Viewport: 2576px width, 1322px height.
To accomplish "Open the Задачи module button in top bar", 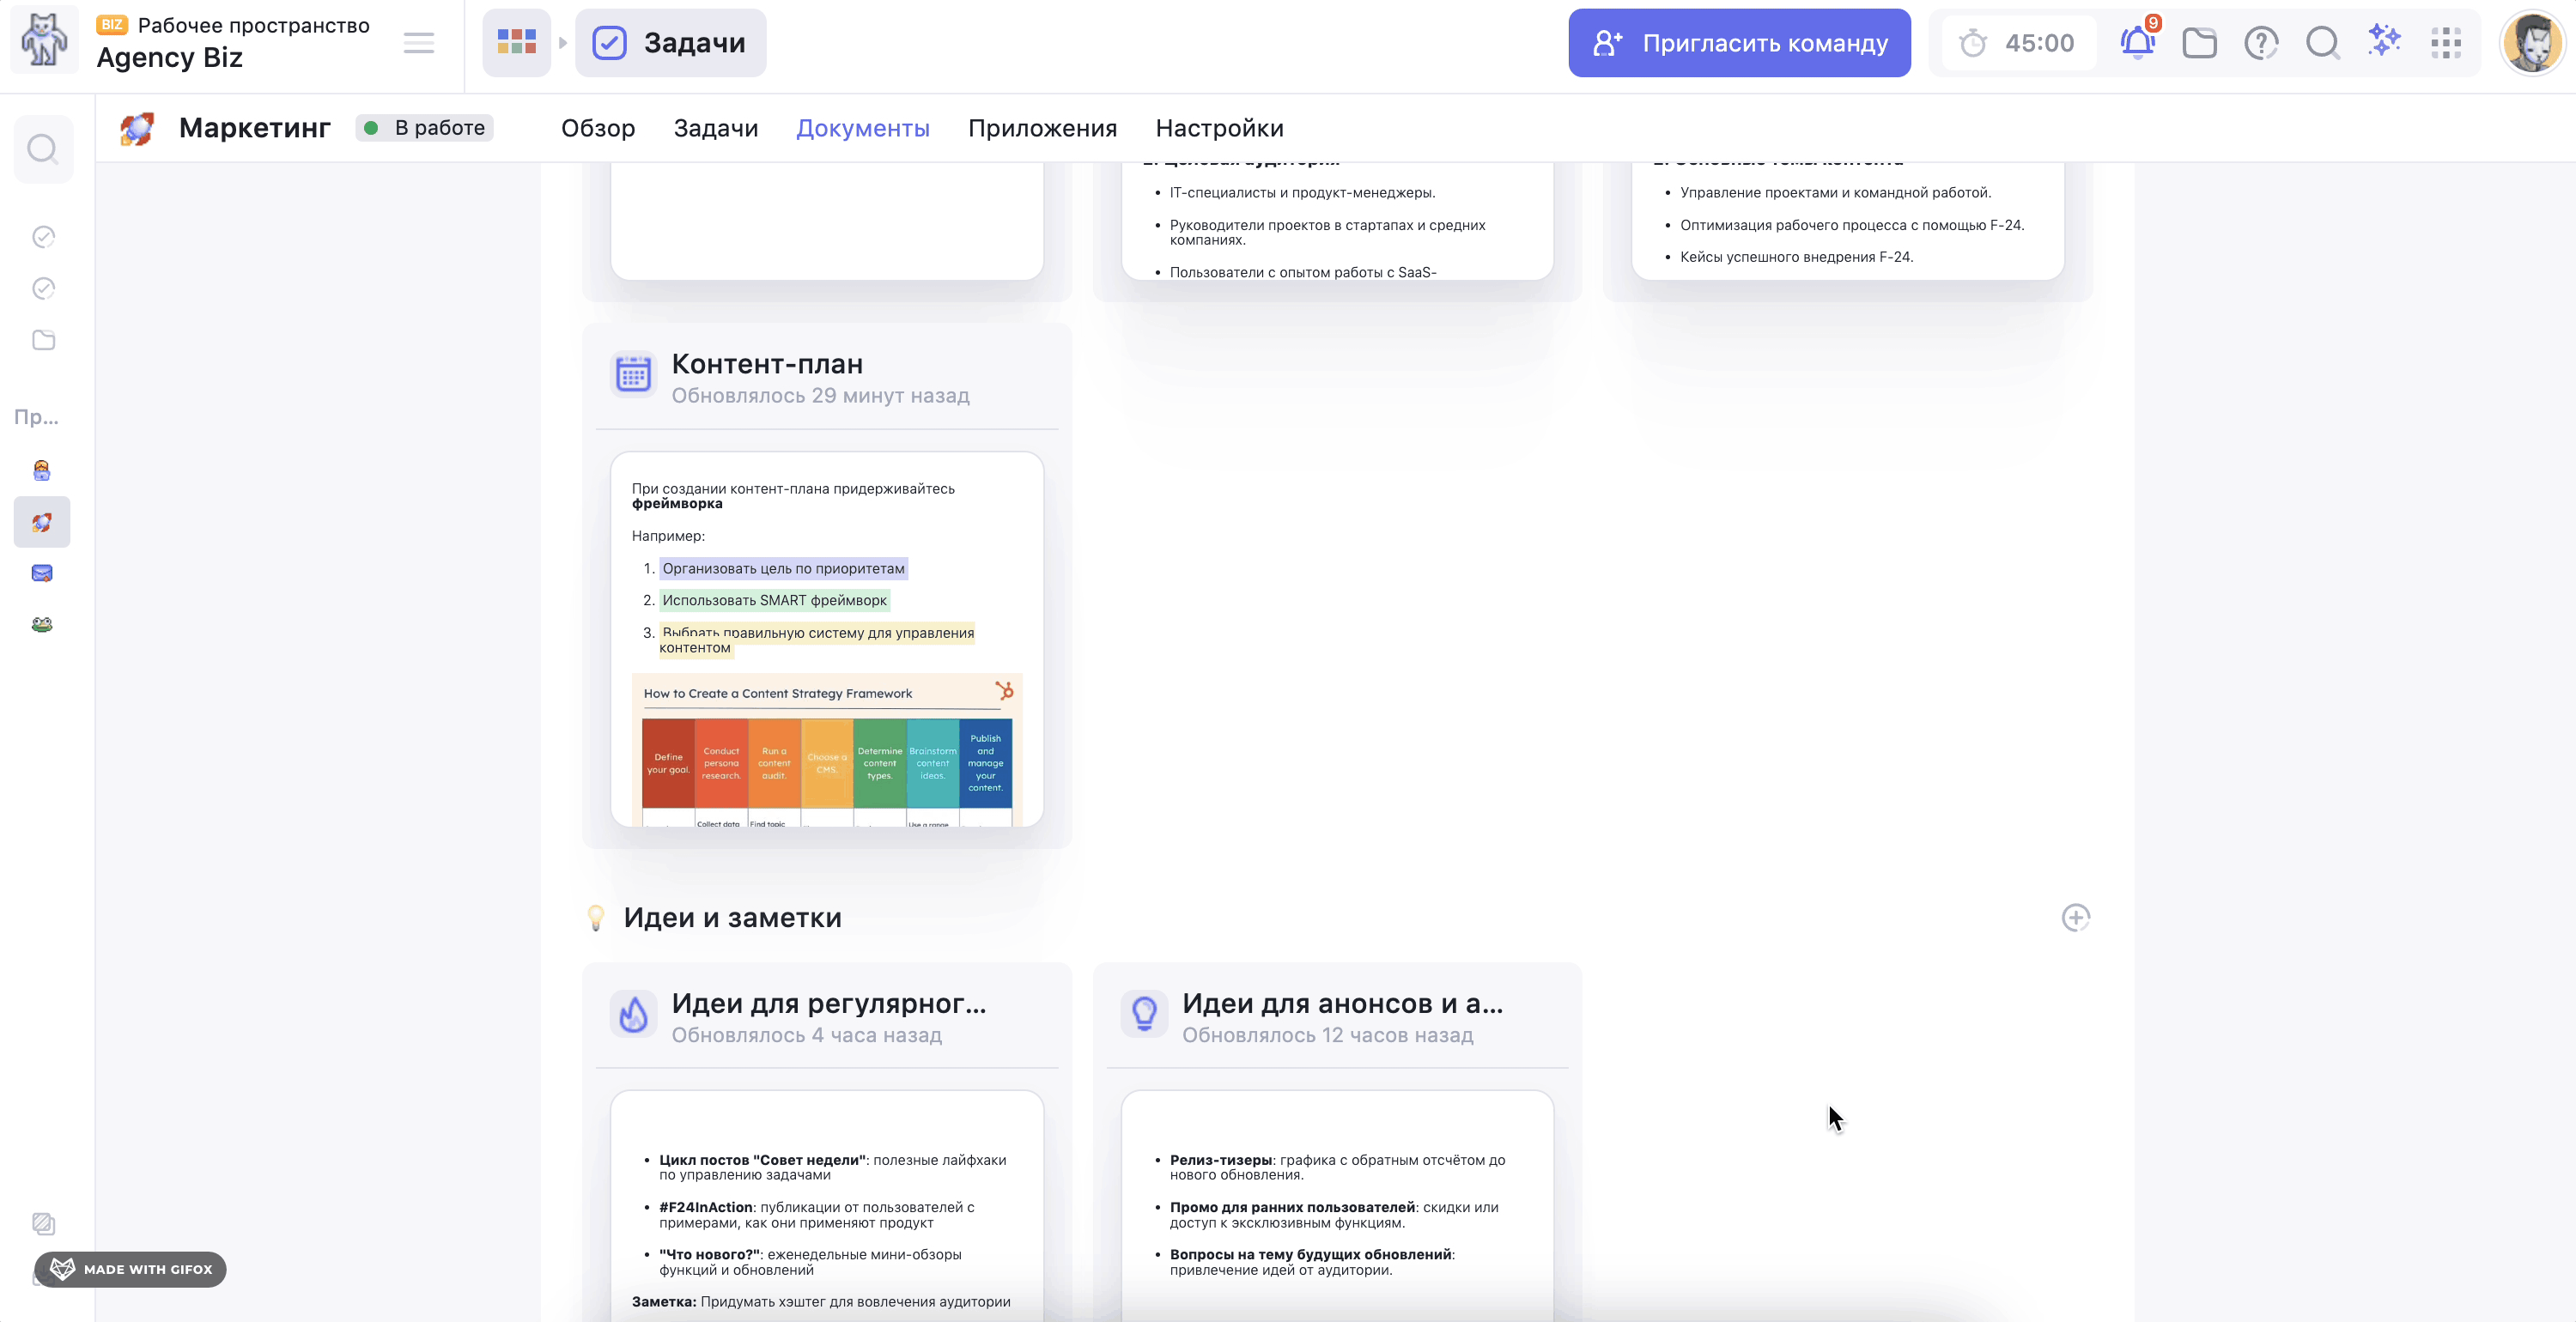I will point(670,43).
